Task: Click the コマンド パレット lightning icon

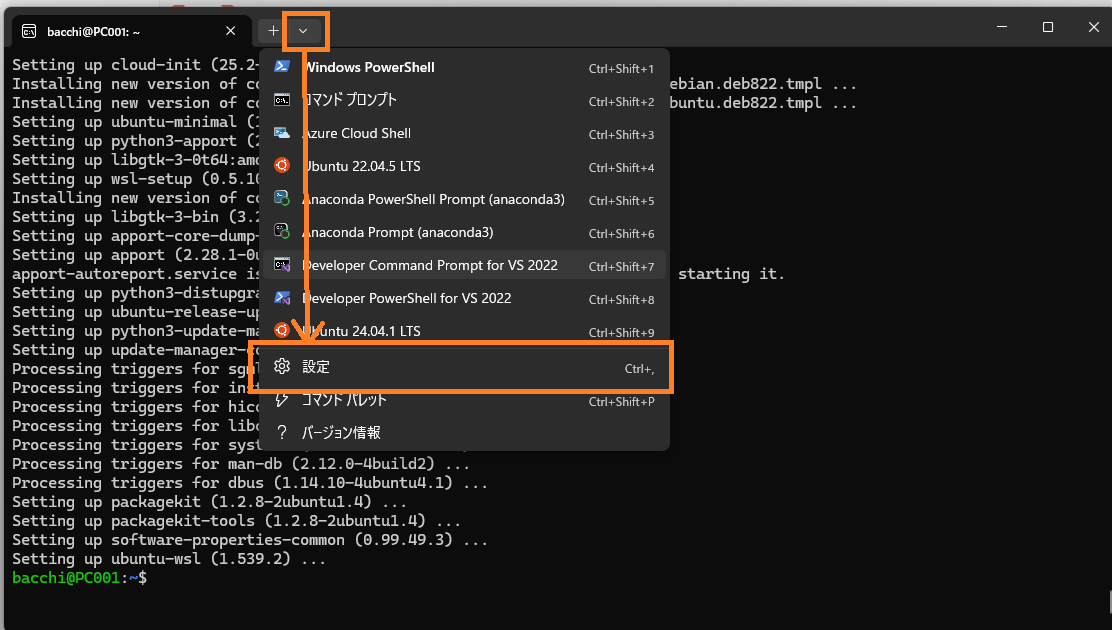Action: coord(282,400)
